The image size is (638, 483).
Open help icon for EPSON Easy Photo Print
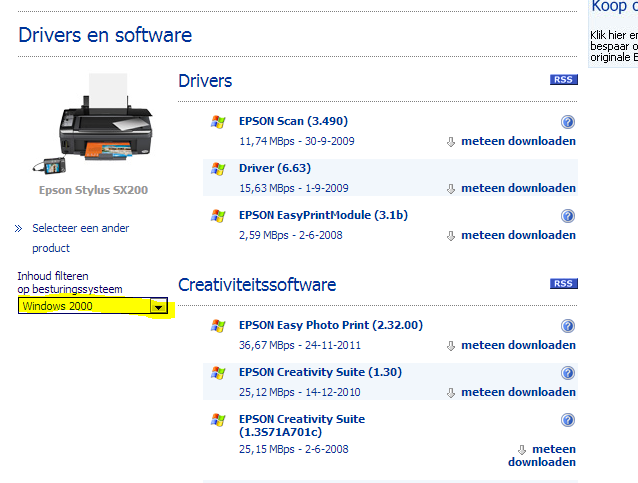568,326
